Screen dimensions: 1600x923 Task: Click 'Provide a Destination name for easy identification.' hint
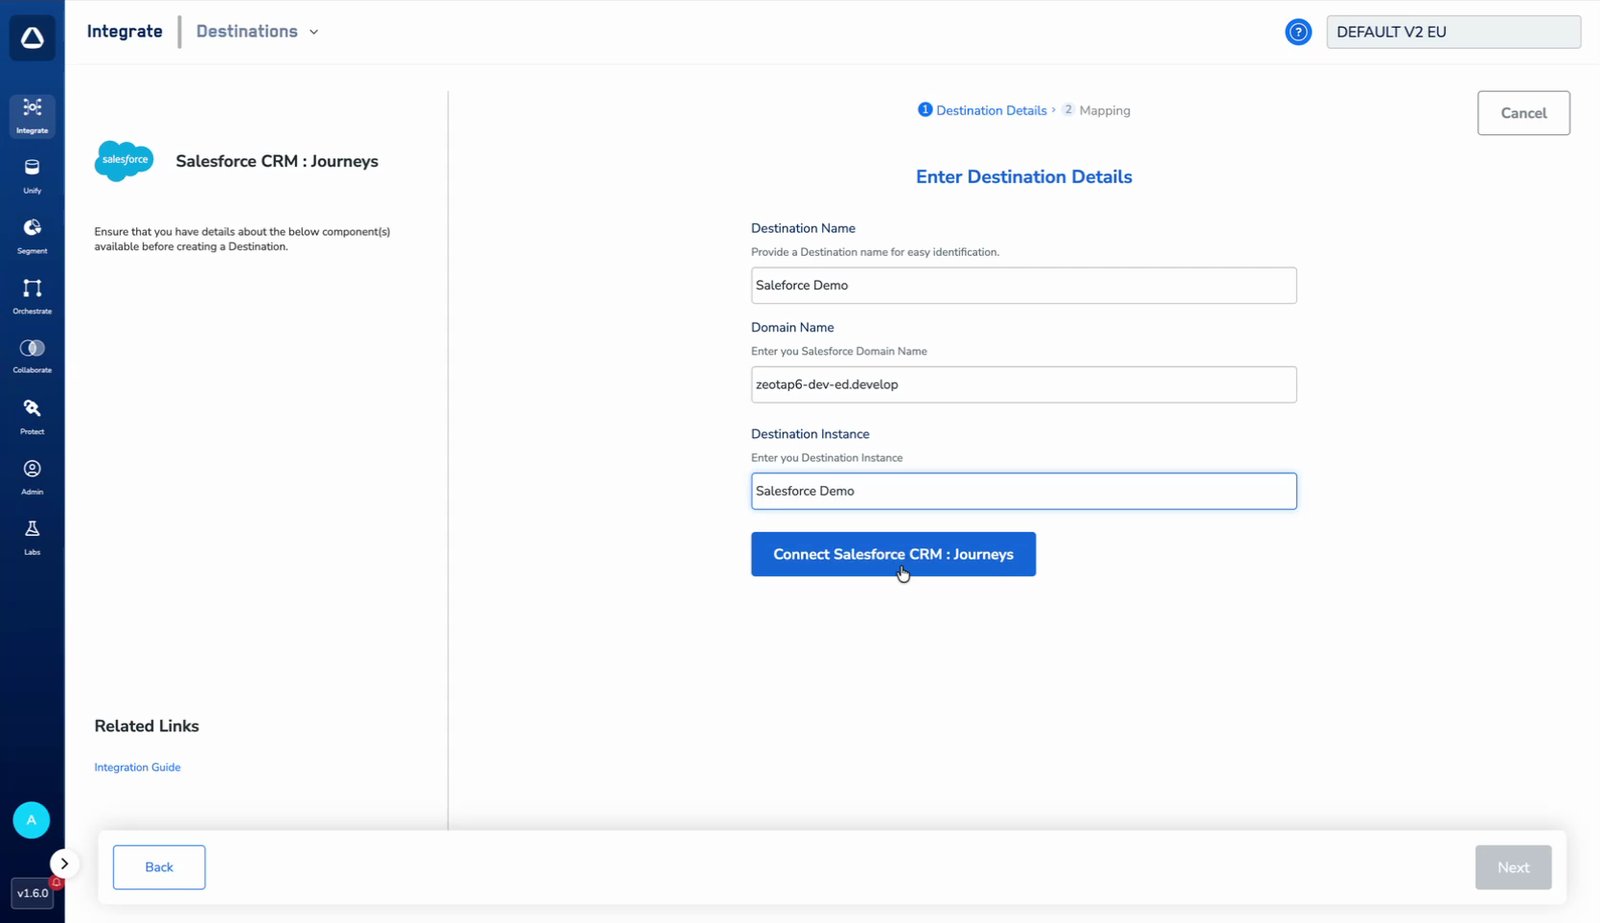coord(875,252)
